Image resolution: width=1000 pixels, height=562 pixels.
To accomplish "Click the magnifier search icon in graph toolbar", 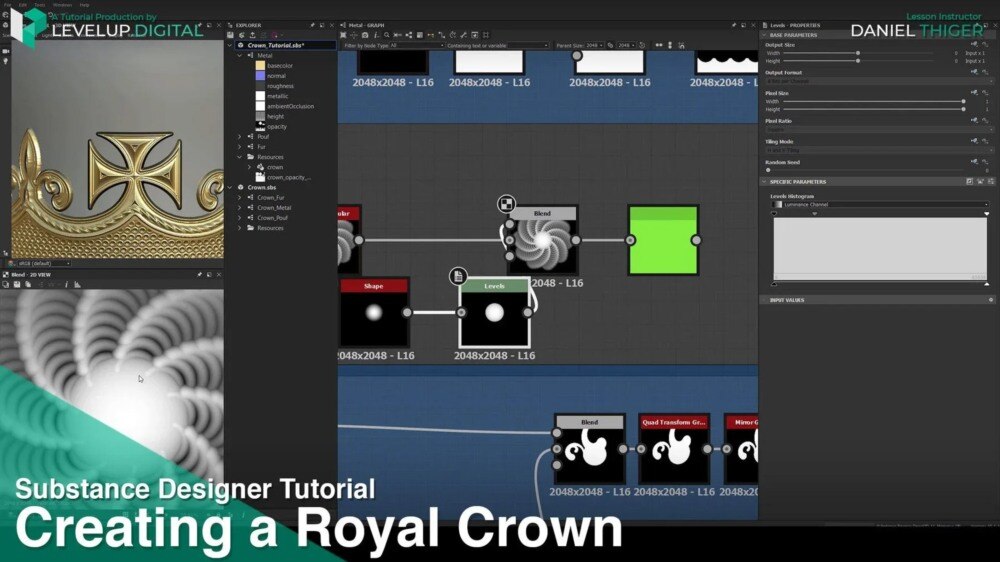I will click(386, 35).
